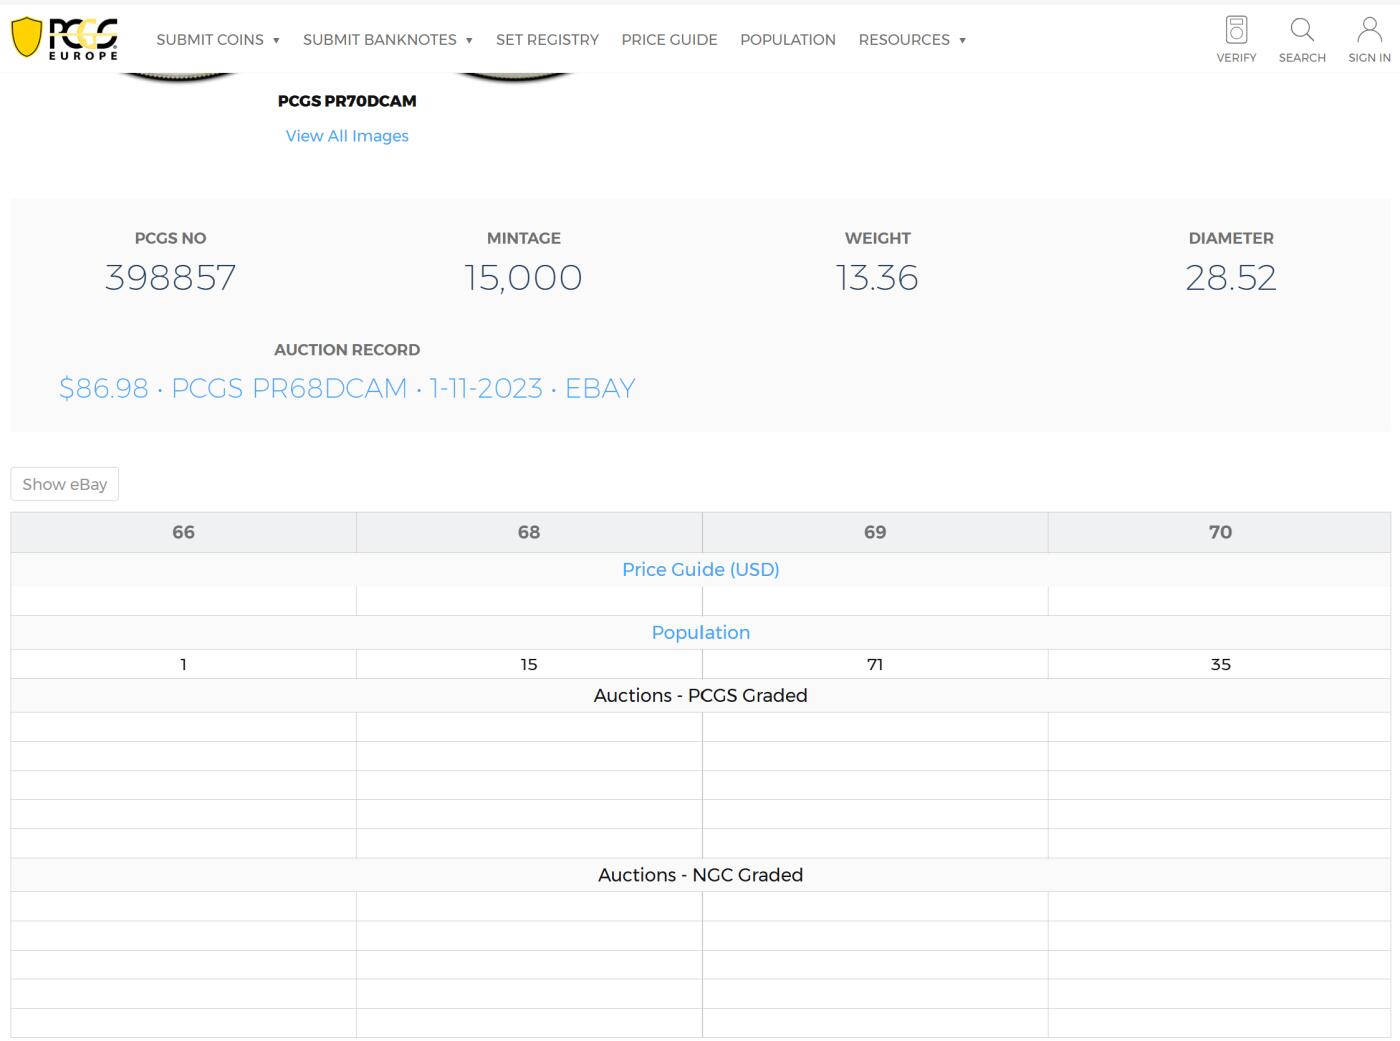Select the grade 70 column header
The width and height of the screenshot is (1400, 1041).
click(1220, 532)
